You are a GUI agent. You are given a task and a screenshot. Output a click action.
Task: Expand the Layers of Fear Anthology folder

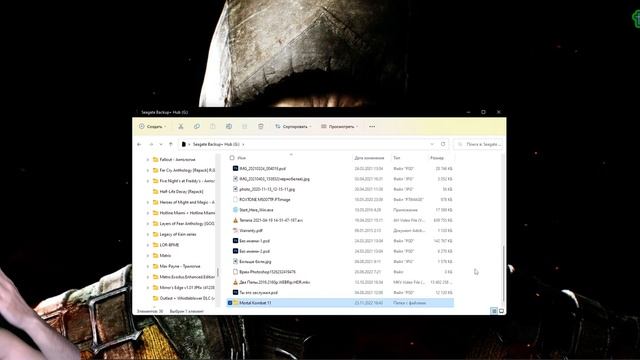[x=148, y=224]
